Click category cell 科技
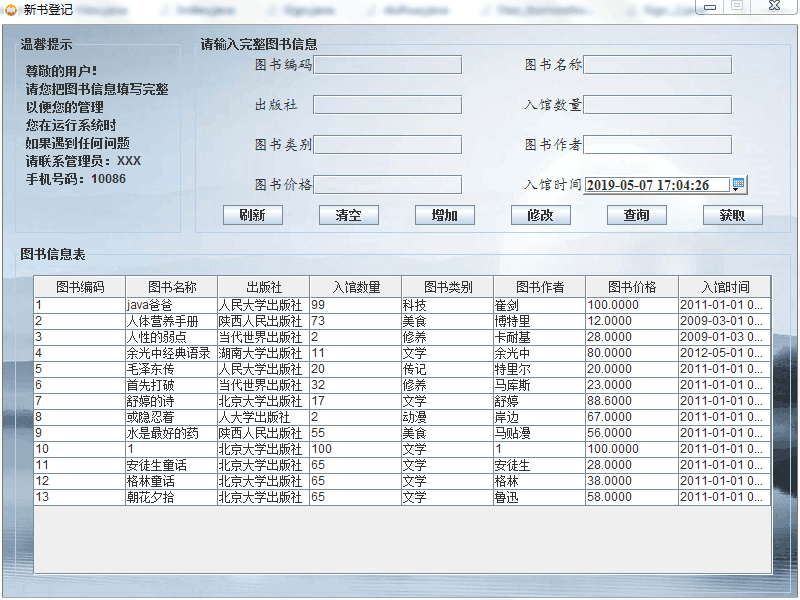 [447, 305]
